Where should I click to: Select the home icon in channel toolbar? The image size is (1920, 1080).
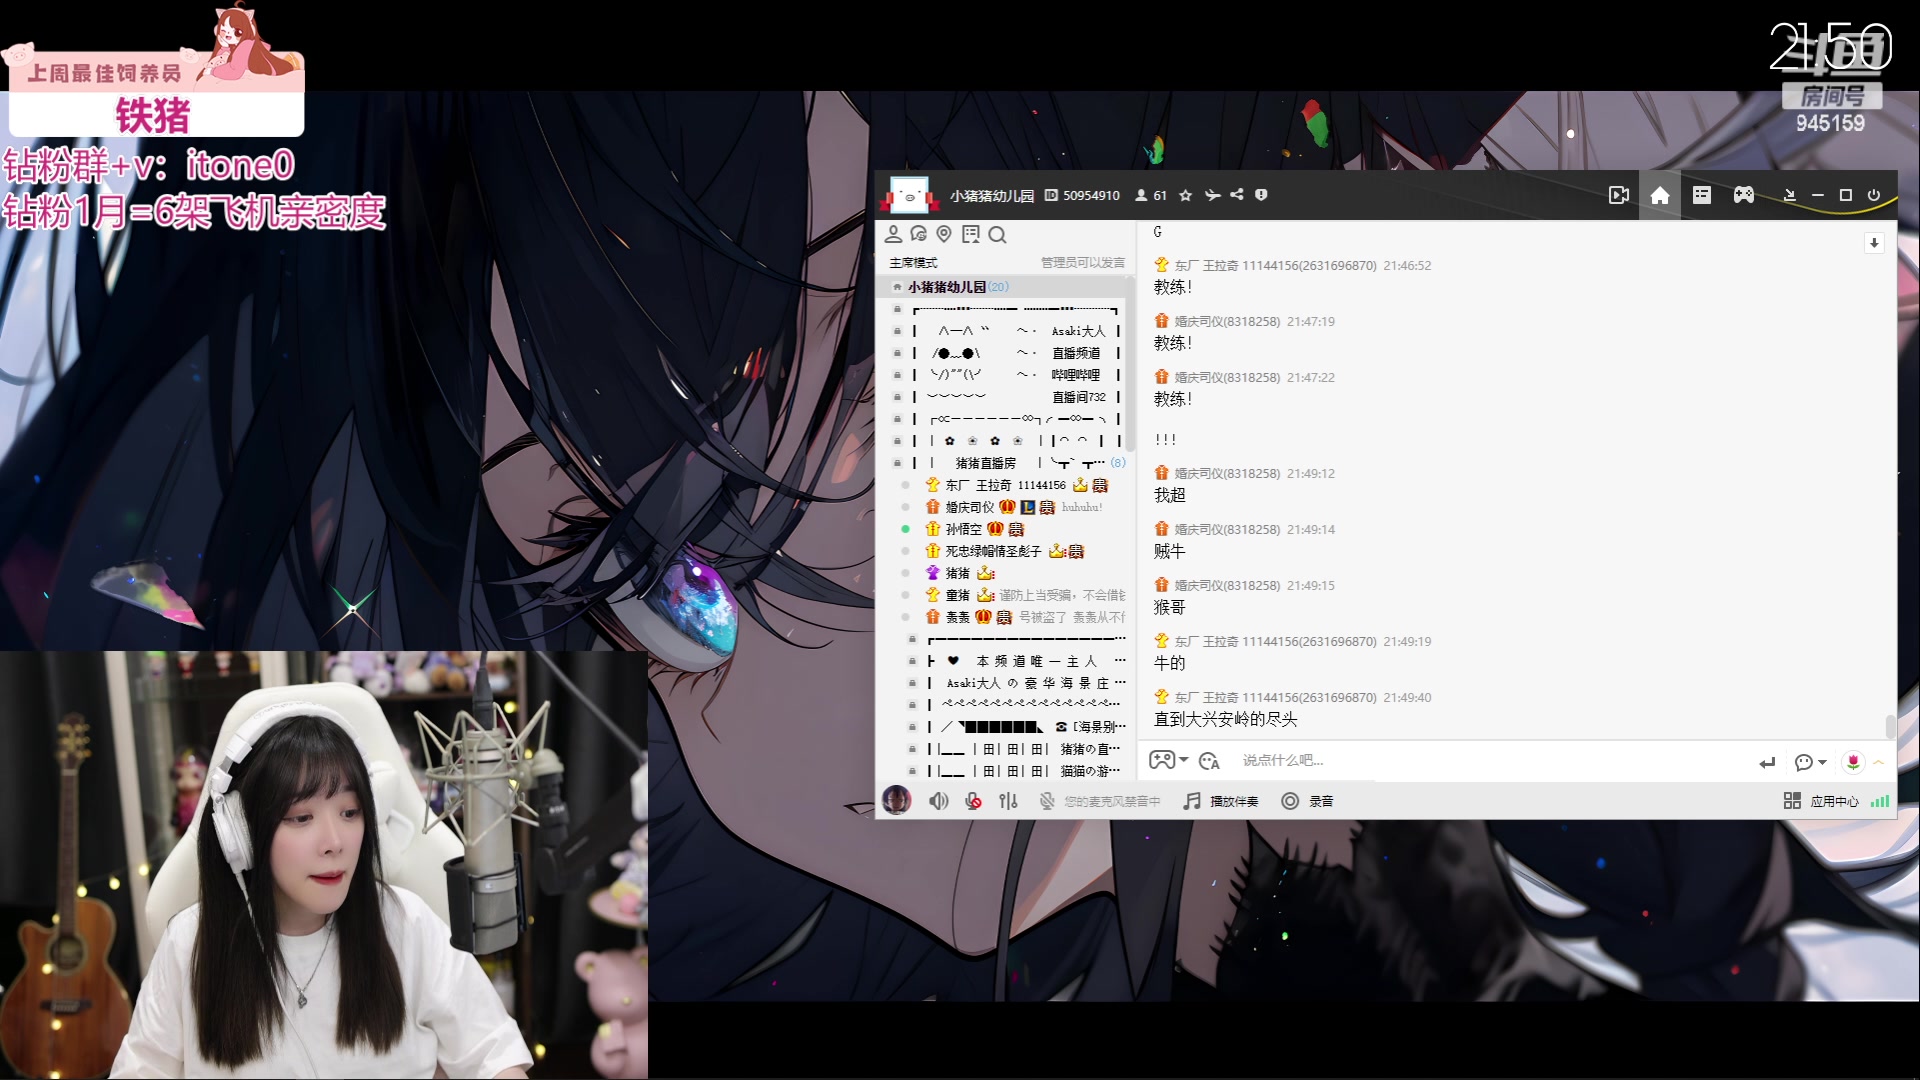click(1659, 195)
